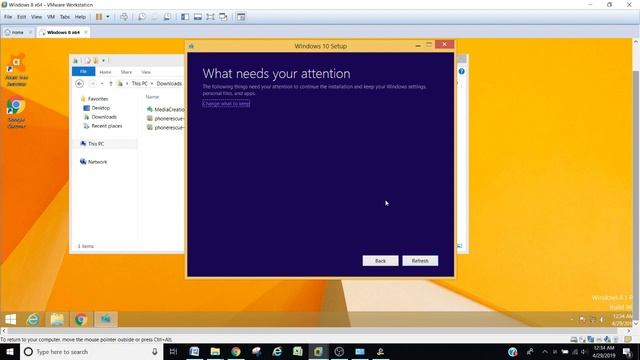Click the Type here to search box

[91, 352]
